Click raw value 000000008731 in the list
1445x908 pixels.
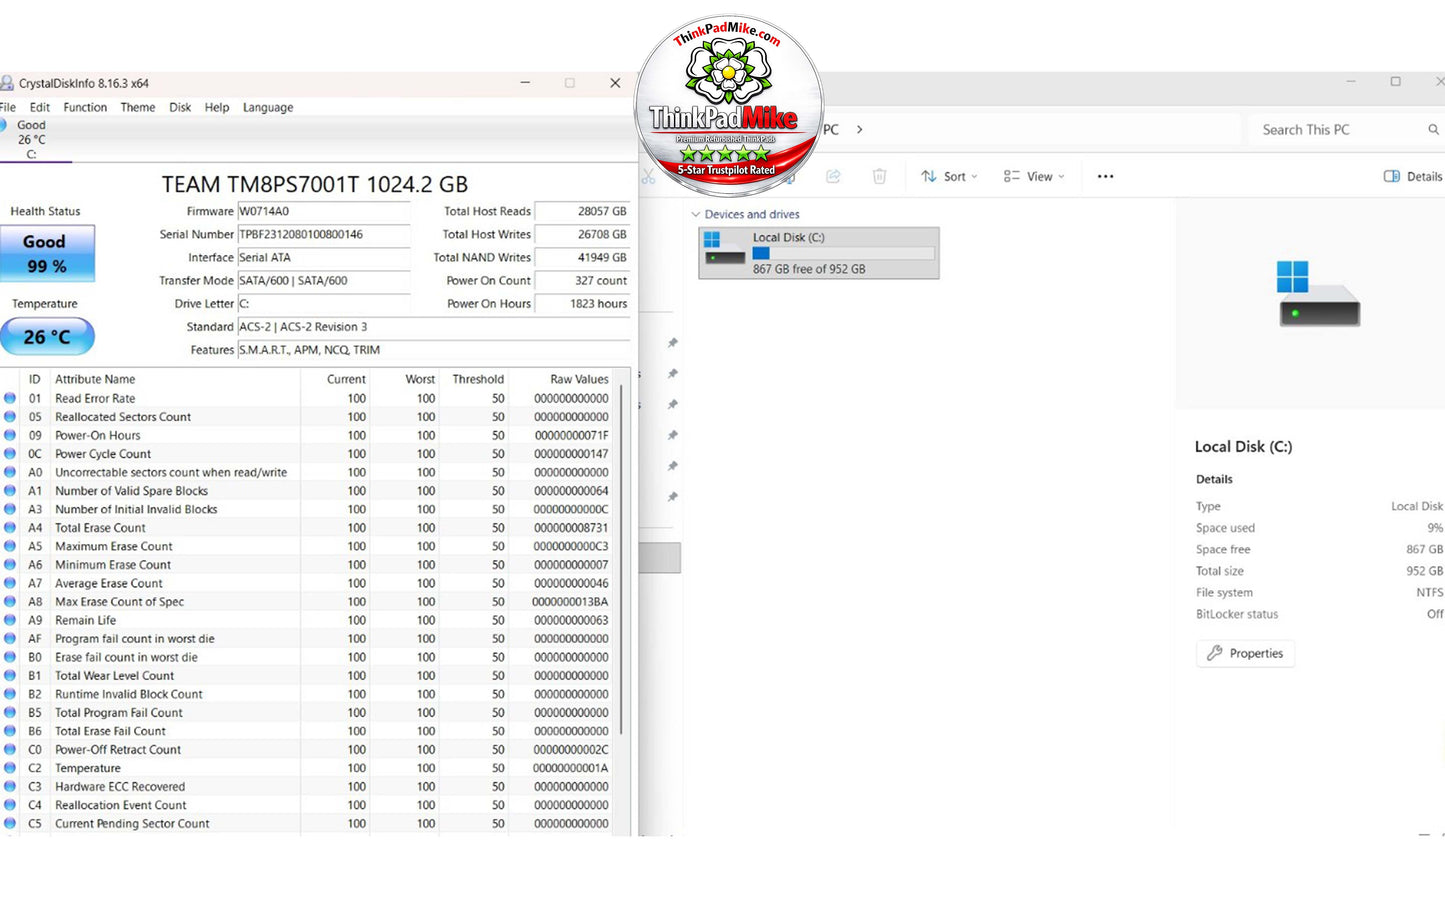point(571,528)
